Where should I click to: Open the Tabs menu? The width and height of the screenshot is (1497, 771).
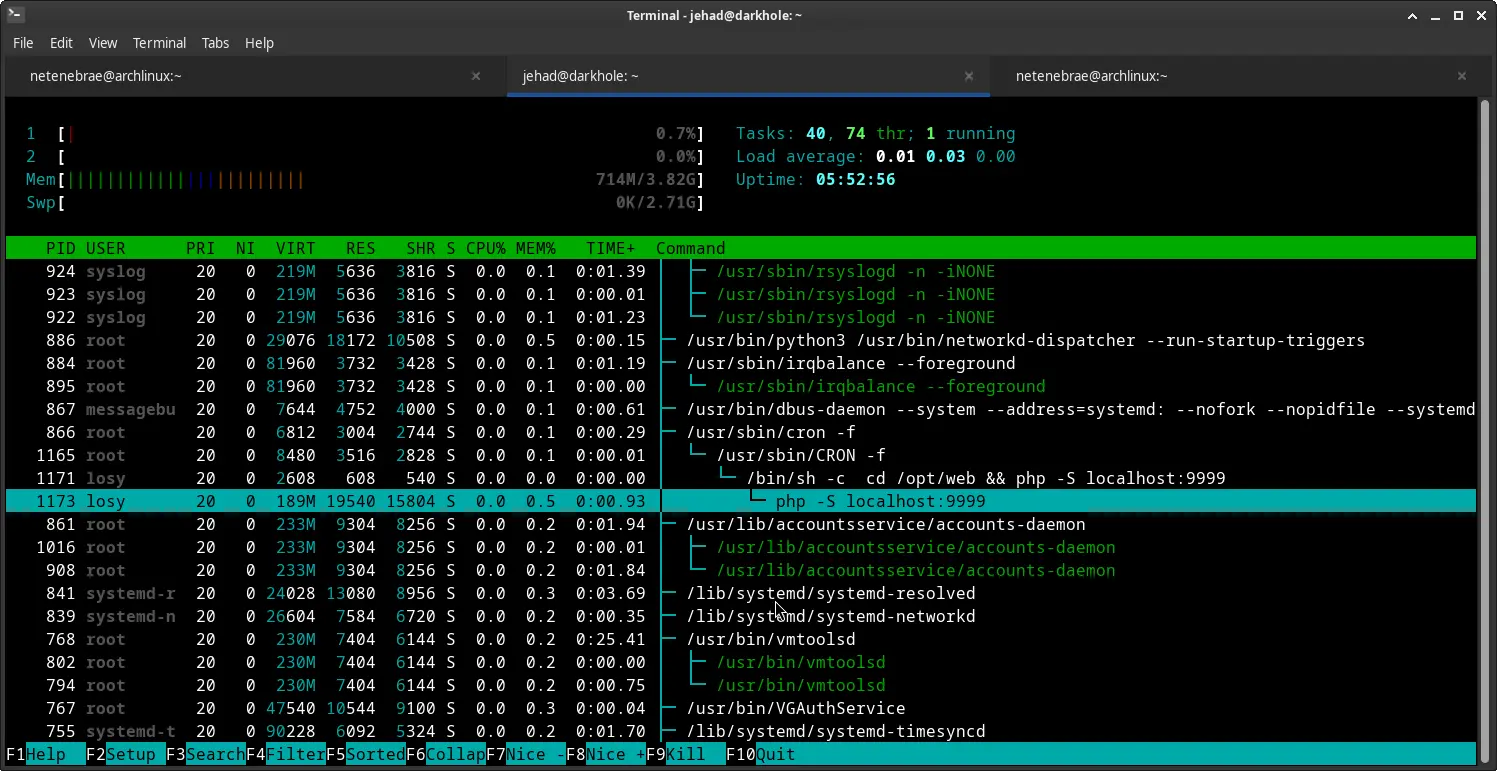215,43
